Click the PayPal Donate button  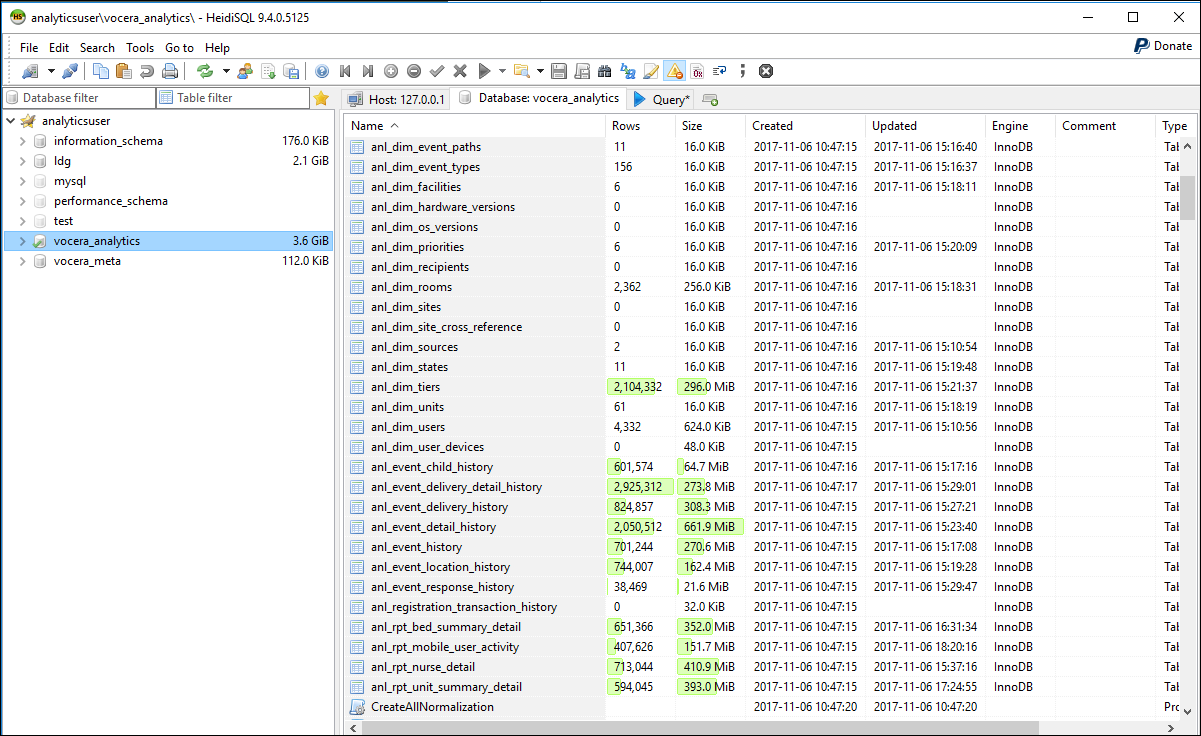[x=1163, y=46]
